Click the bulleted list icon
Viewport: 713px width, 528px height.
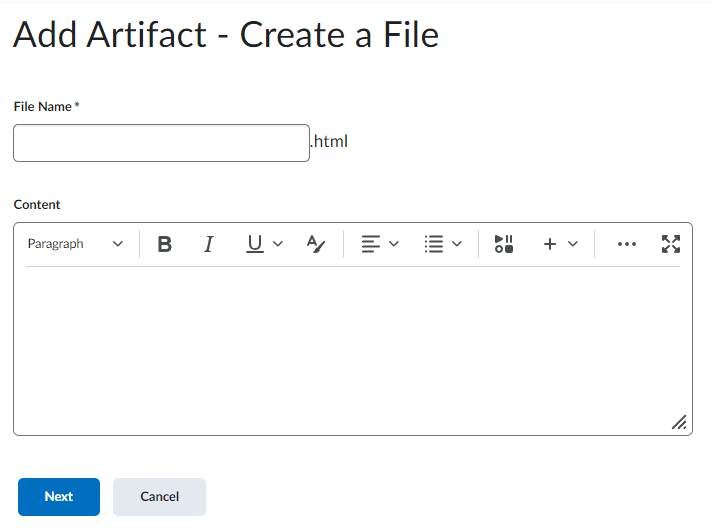433,244
